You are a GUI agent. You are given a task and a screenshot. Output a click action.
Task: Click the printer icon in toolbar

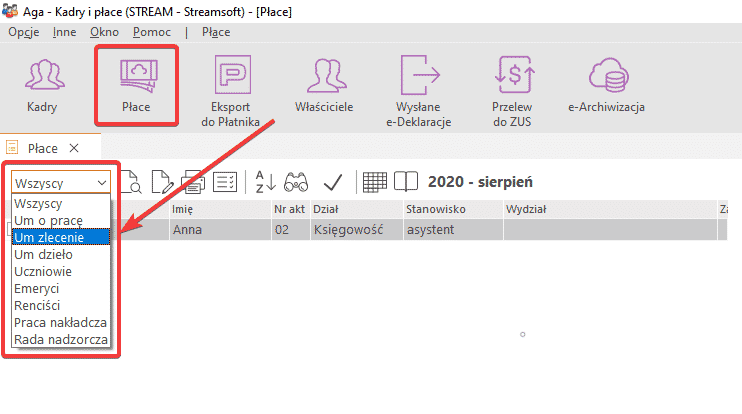(x=193, y=182)
